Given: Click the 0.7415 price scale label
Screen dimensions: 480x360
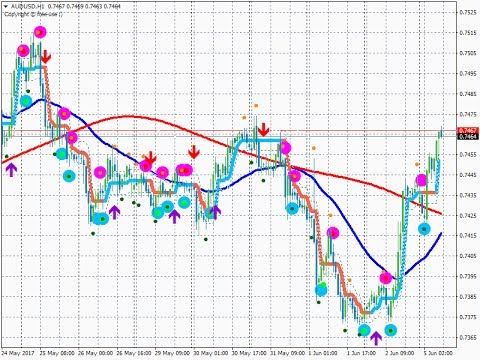Looking at the screenshot, I should point(468,236).
